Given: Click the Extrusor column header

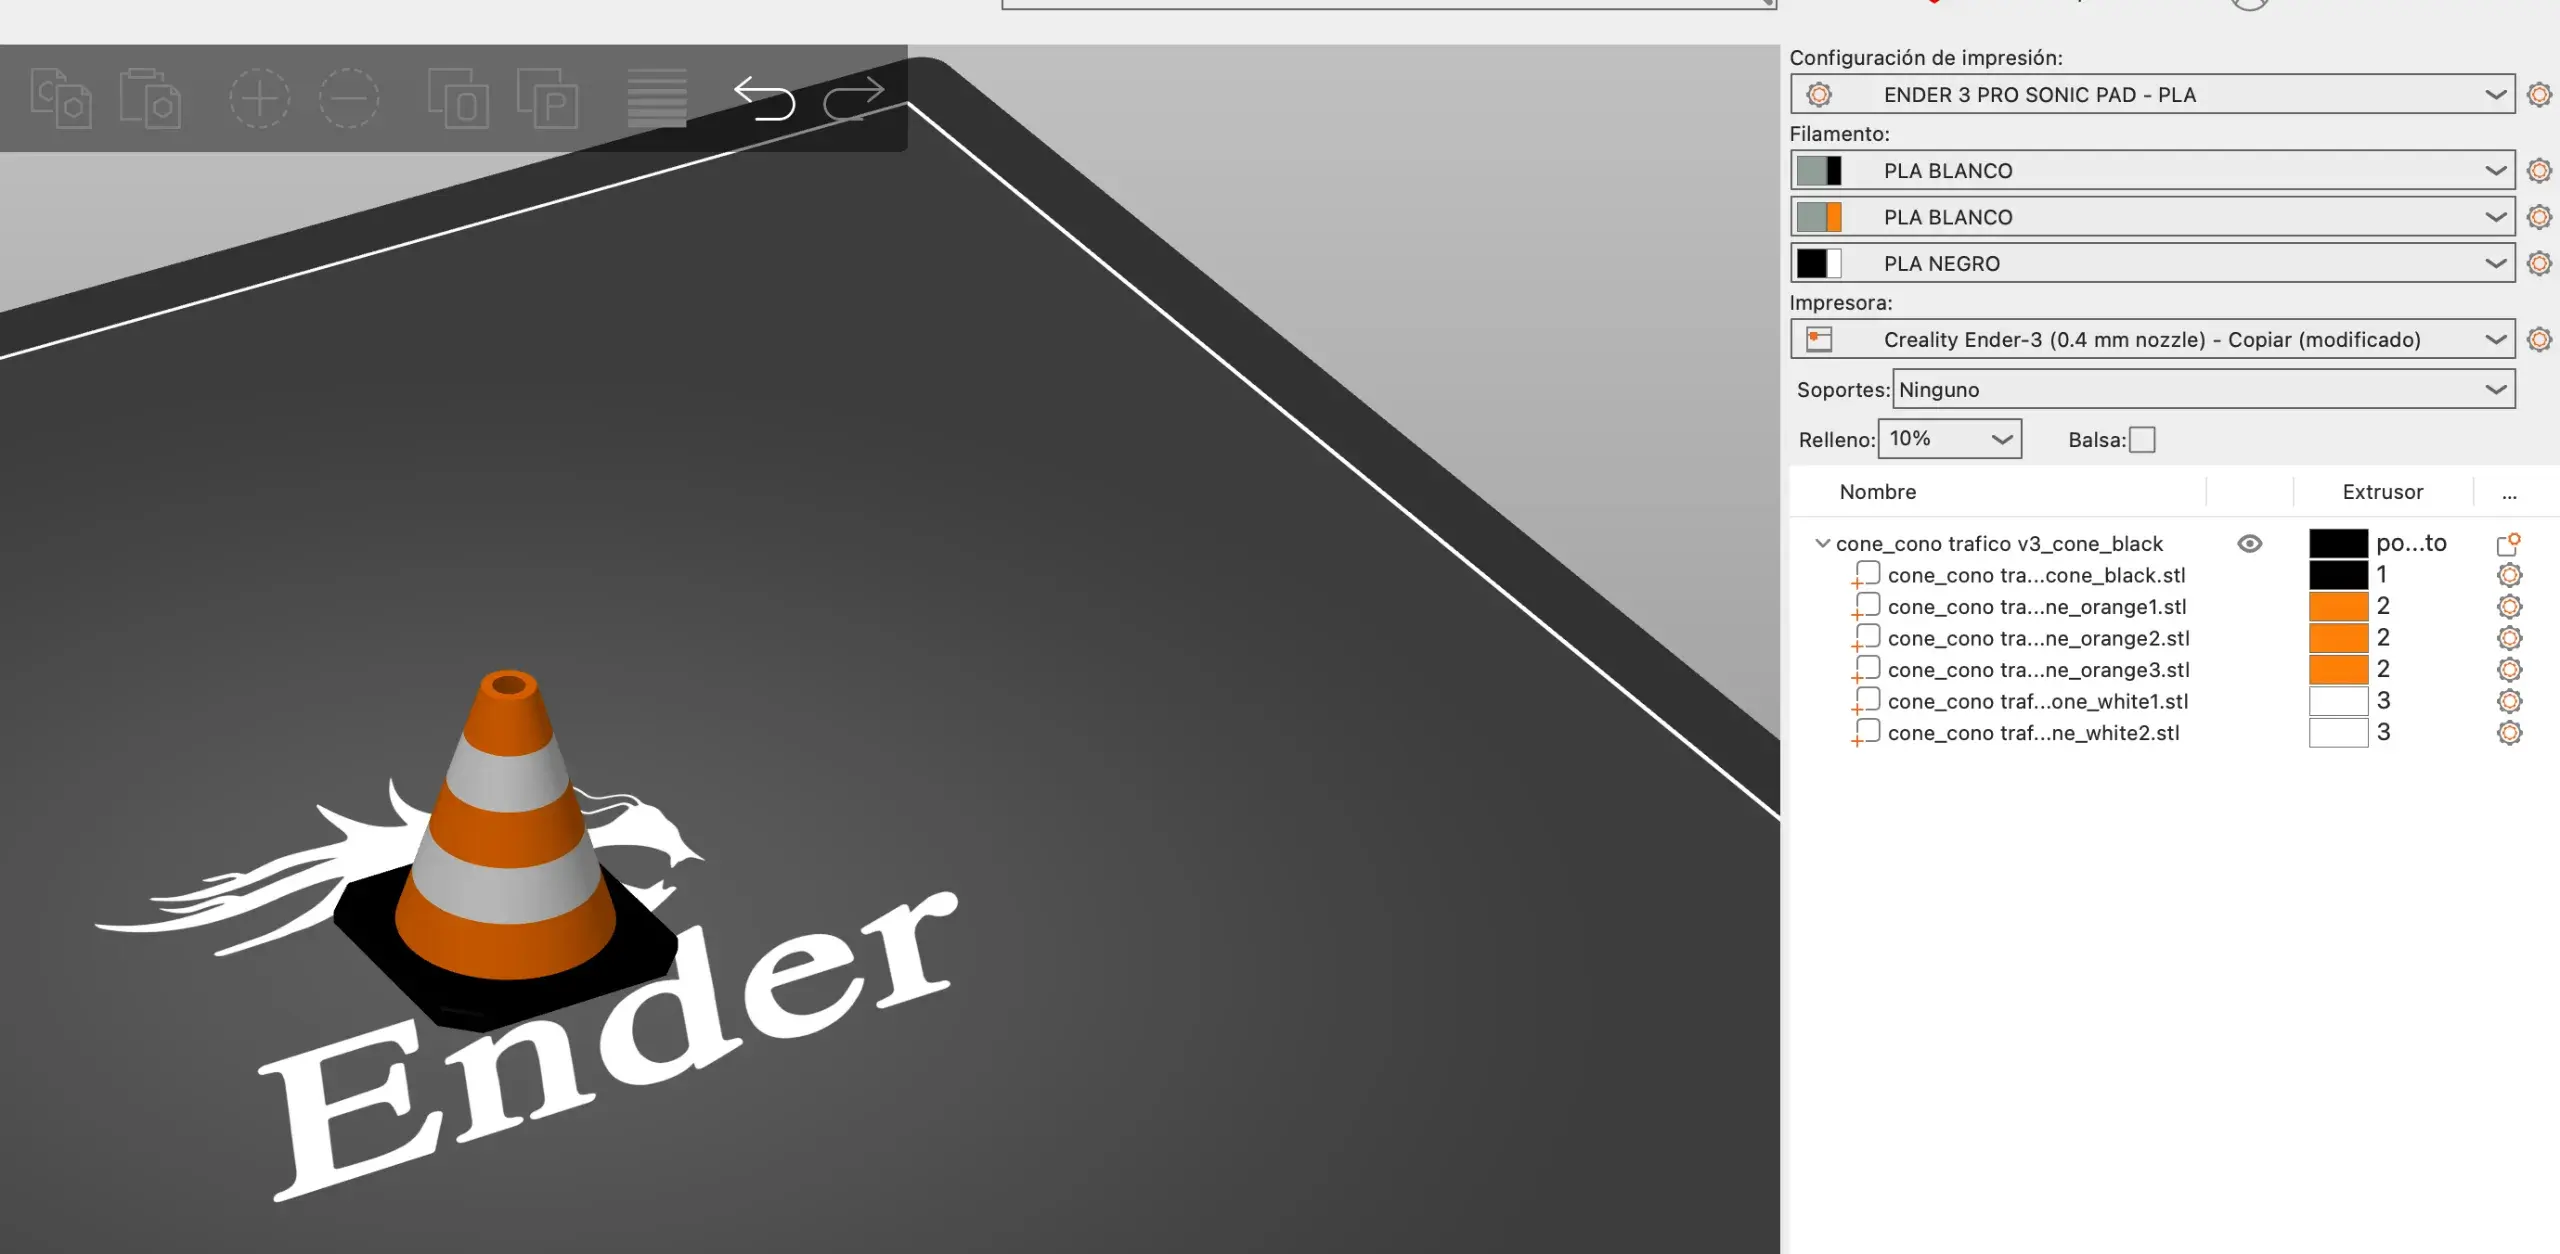Looking at the screenshot, I should [2382, 492].
